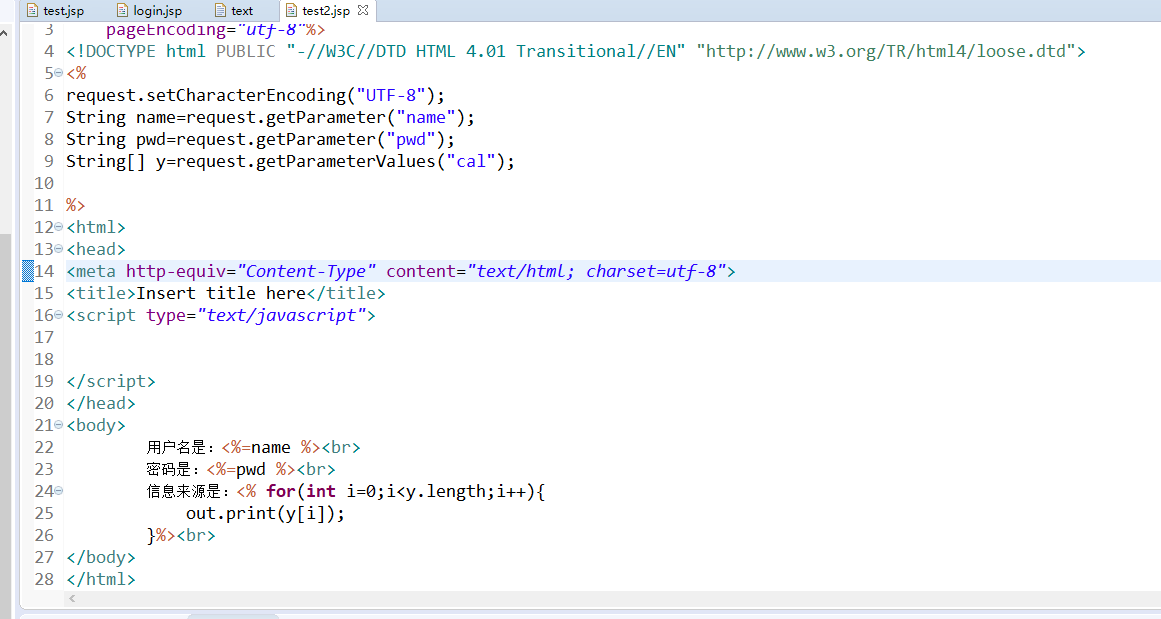This screenshot has width=1161, height=619.
Task: Click the request.setCharacterEncoding line
Action: tap(255, 95)
